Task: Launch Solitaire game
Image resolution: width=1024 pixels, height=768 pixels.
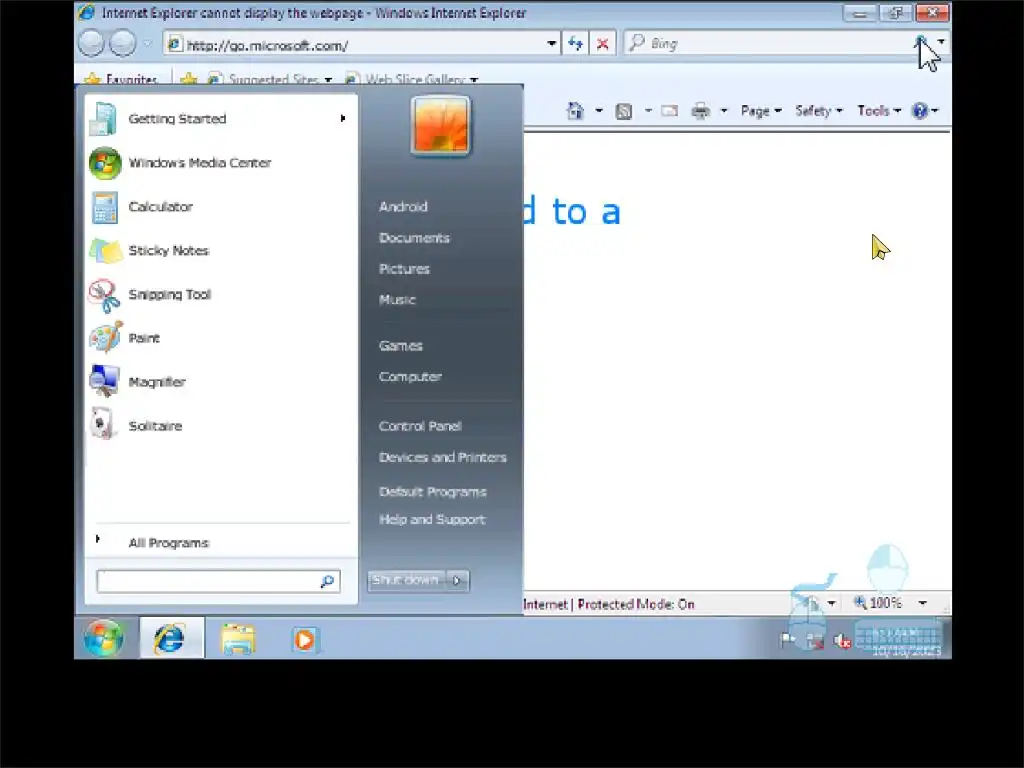Action: coord(221,425)
